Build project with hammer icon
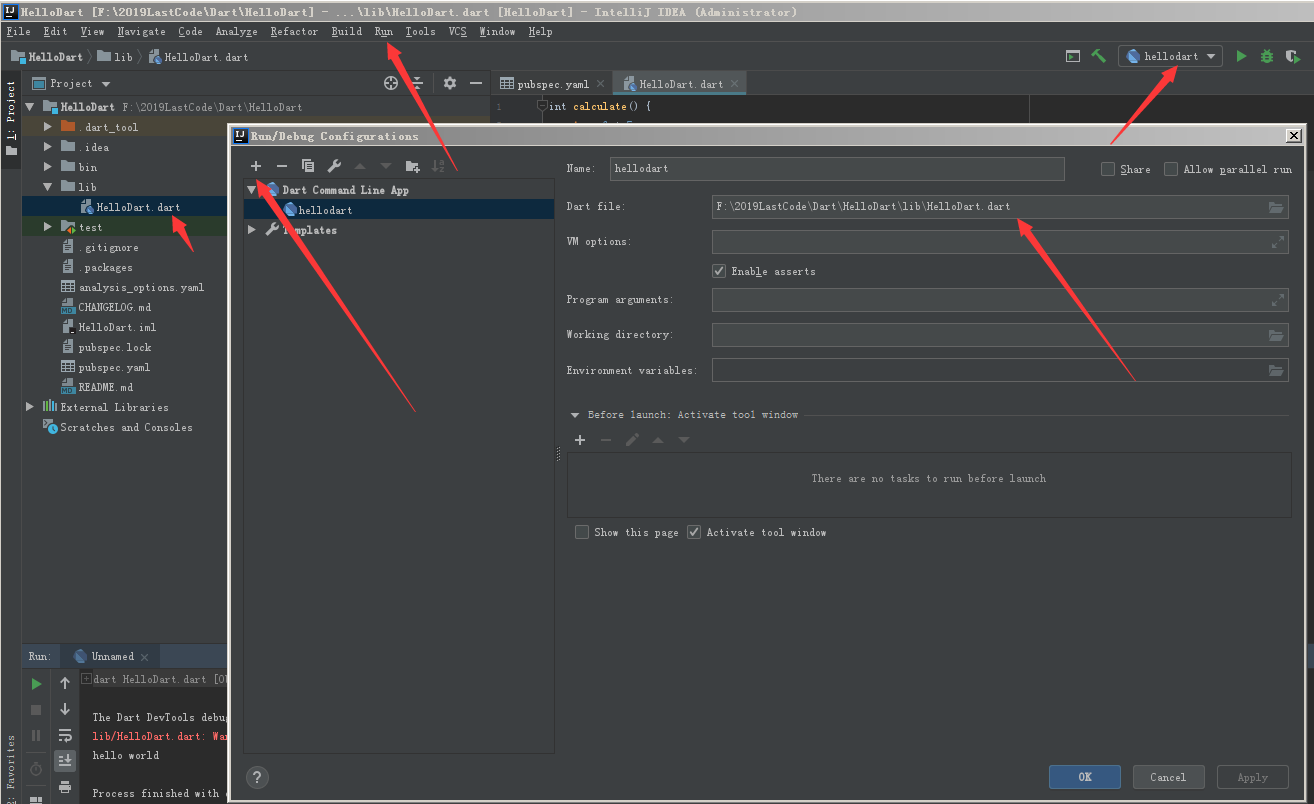Image resolution: width=1314 pixels, height=804 pixels. click(x=1098, y=57)
